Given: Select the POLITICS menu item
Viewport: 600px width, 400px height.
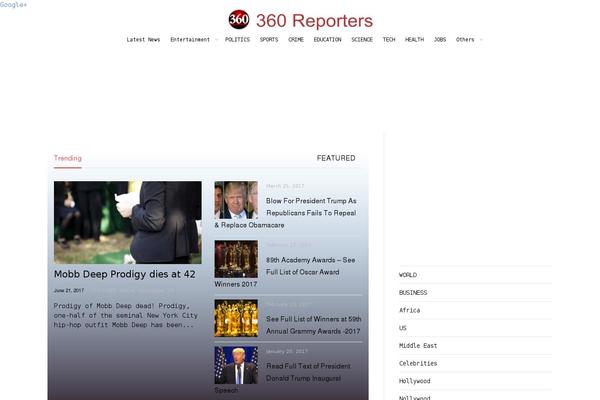Looking at the screenshot, I should [x=237, y=39].
